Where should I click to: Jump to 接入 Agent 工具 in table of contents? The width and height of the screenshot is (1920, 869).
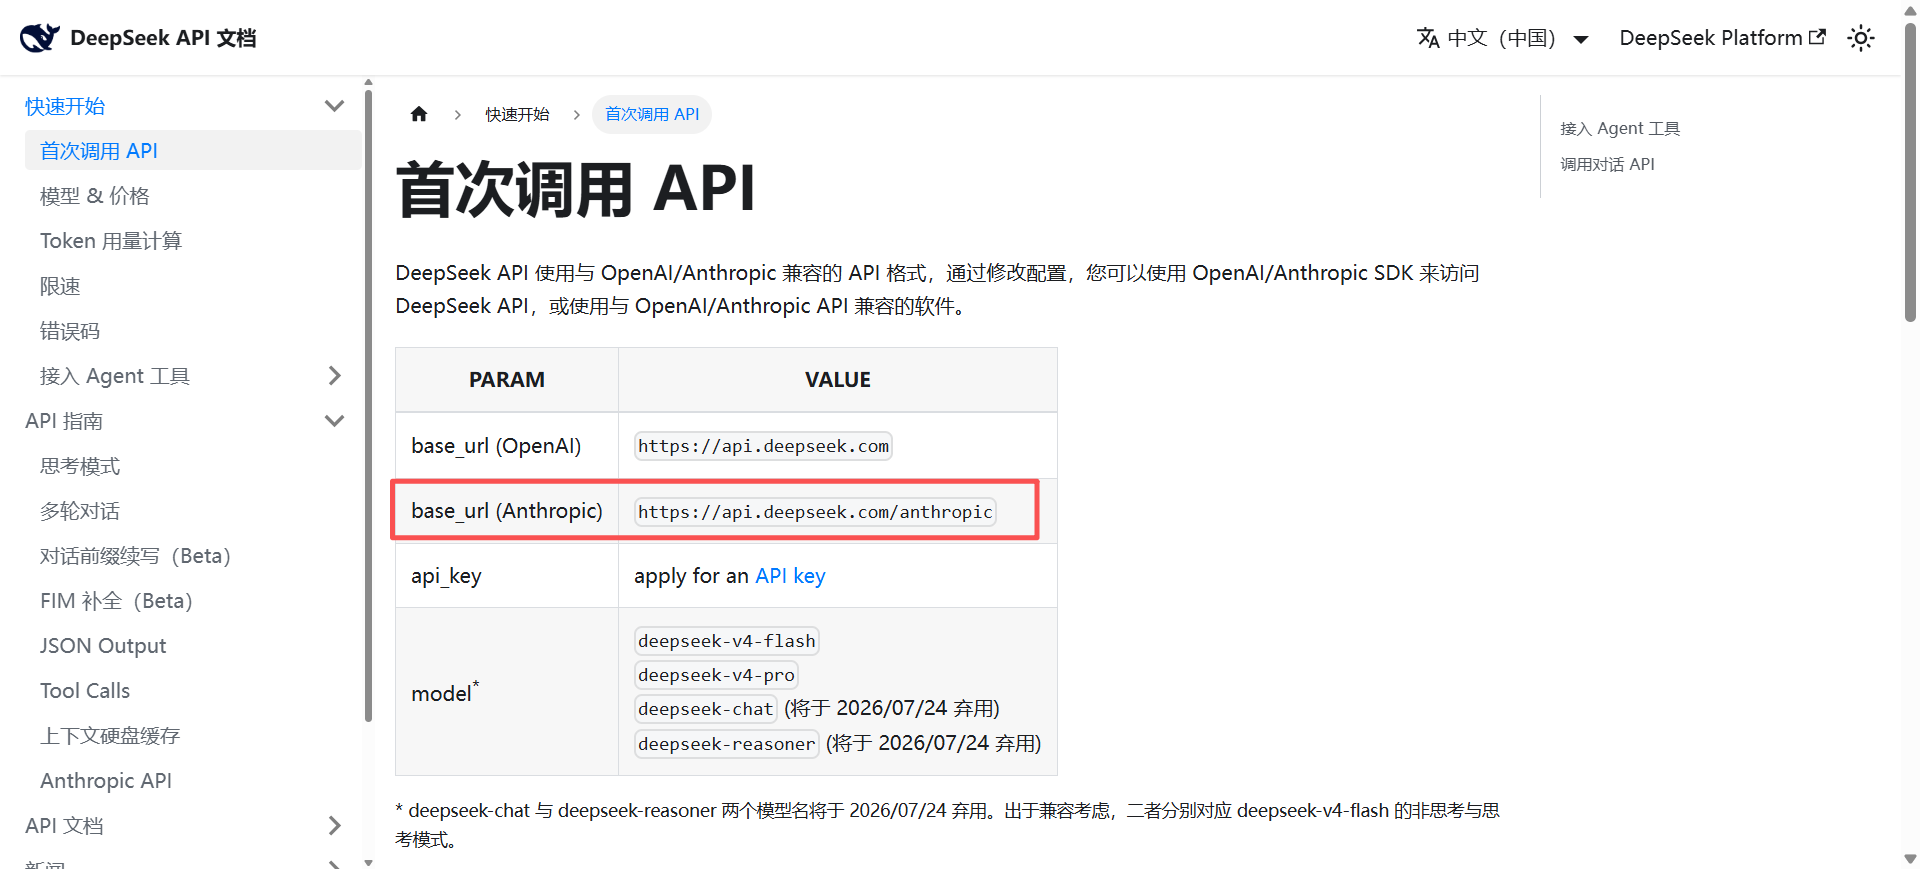(1620, 128)
